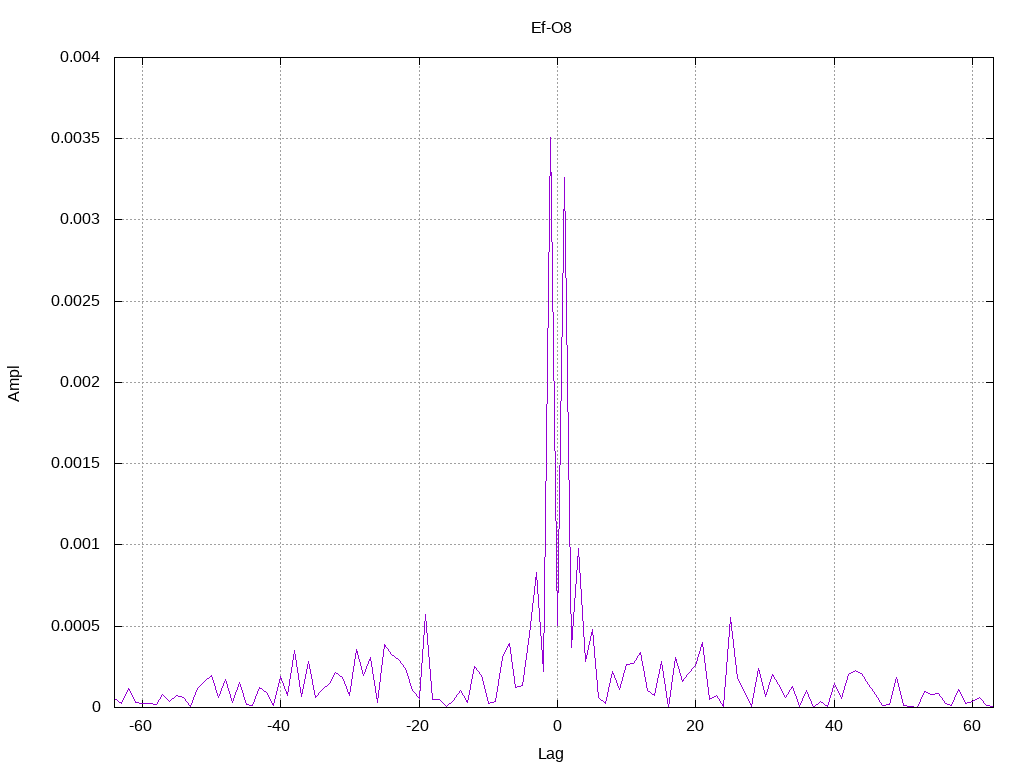Select the 0.0015 y-axis tick label
Image resolution: width=1024 pixels, height=768 pixels.
pos(75,462)
